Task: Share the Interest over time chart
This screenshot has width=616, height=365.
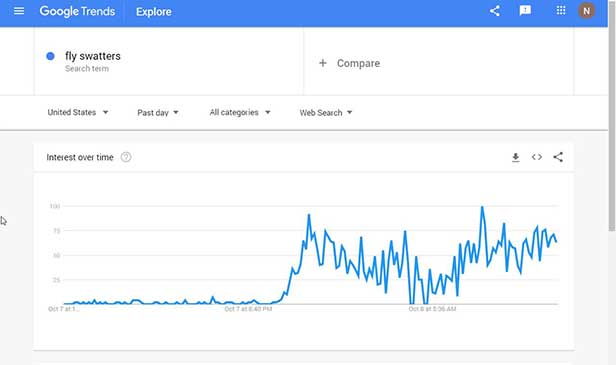Action: (558, 157)
